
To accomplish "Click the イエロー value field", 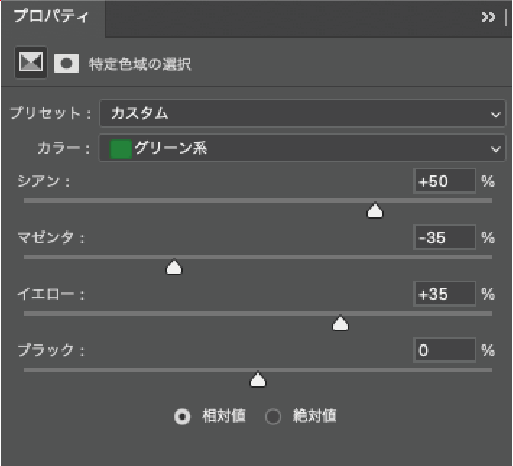I will pos(444,294).
